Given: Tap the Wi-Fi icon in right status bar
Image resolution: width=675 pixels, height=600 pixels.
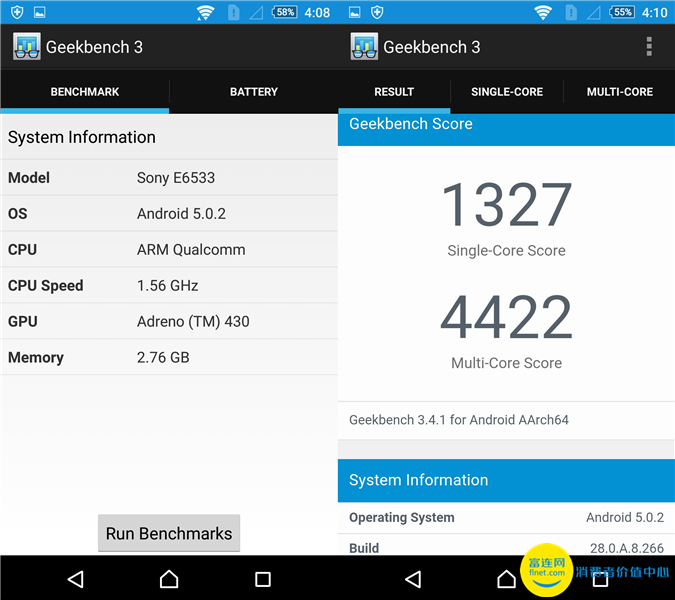Looking at the screenshot, I should click(543, 12).
